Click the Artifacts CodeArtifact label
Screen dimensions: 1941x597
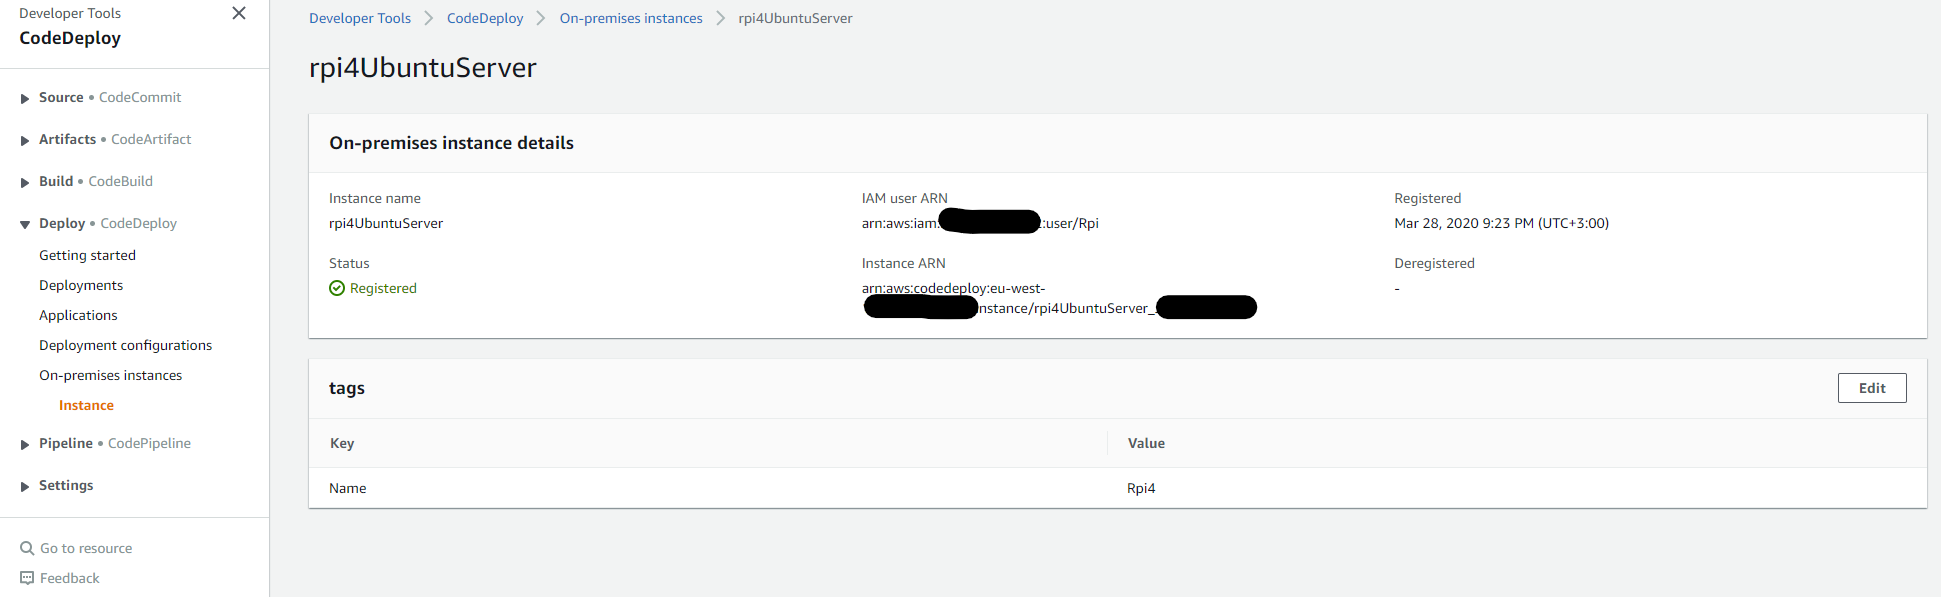pos(115,139)
